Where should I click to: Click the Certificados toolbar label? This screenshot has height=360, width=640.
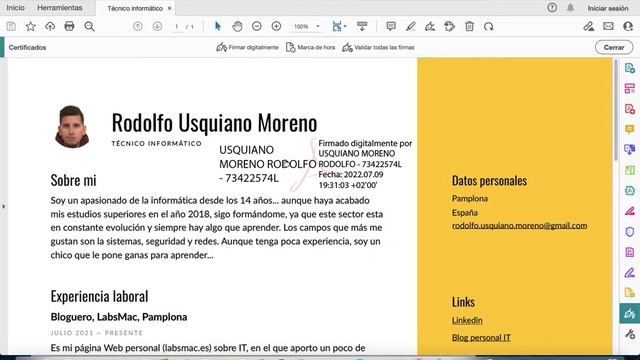tap(27, 47)
